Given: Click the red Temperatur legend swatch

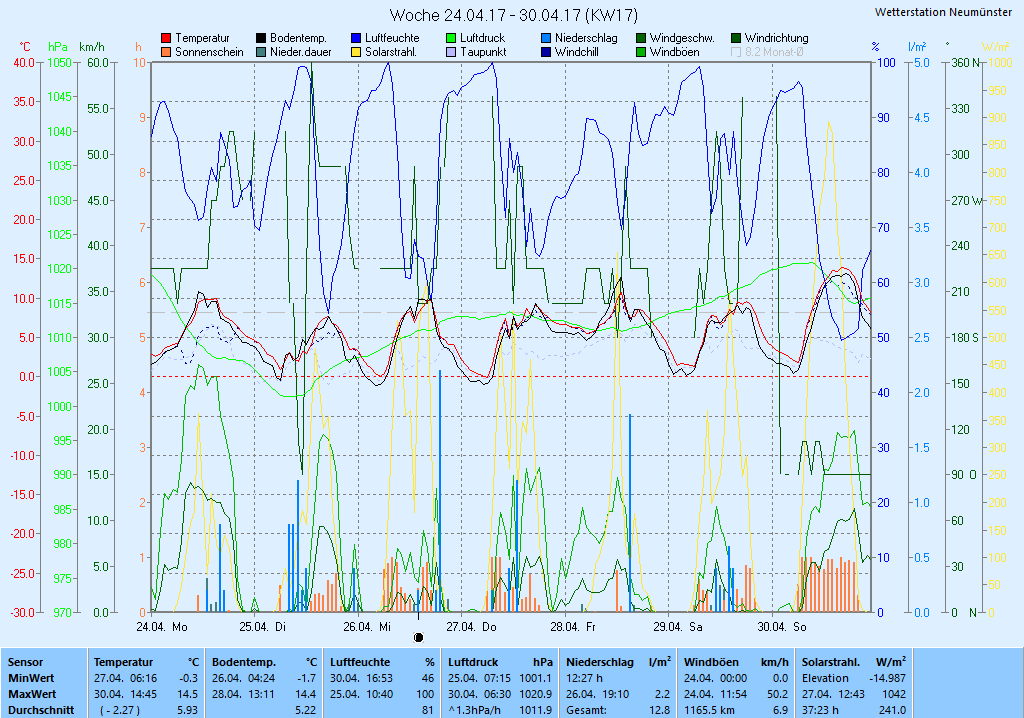Looking at the screenshot, I should point(166,39).
